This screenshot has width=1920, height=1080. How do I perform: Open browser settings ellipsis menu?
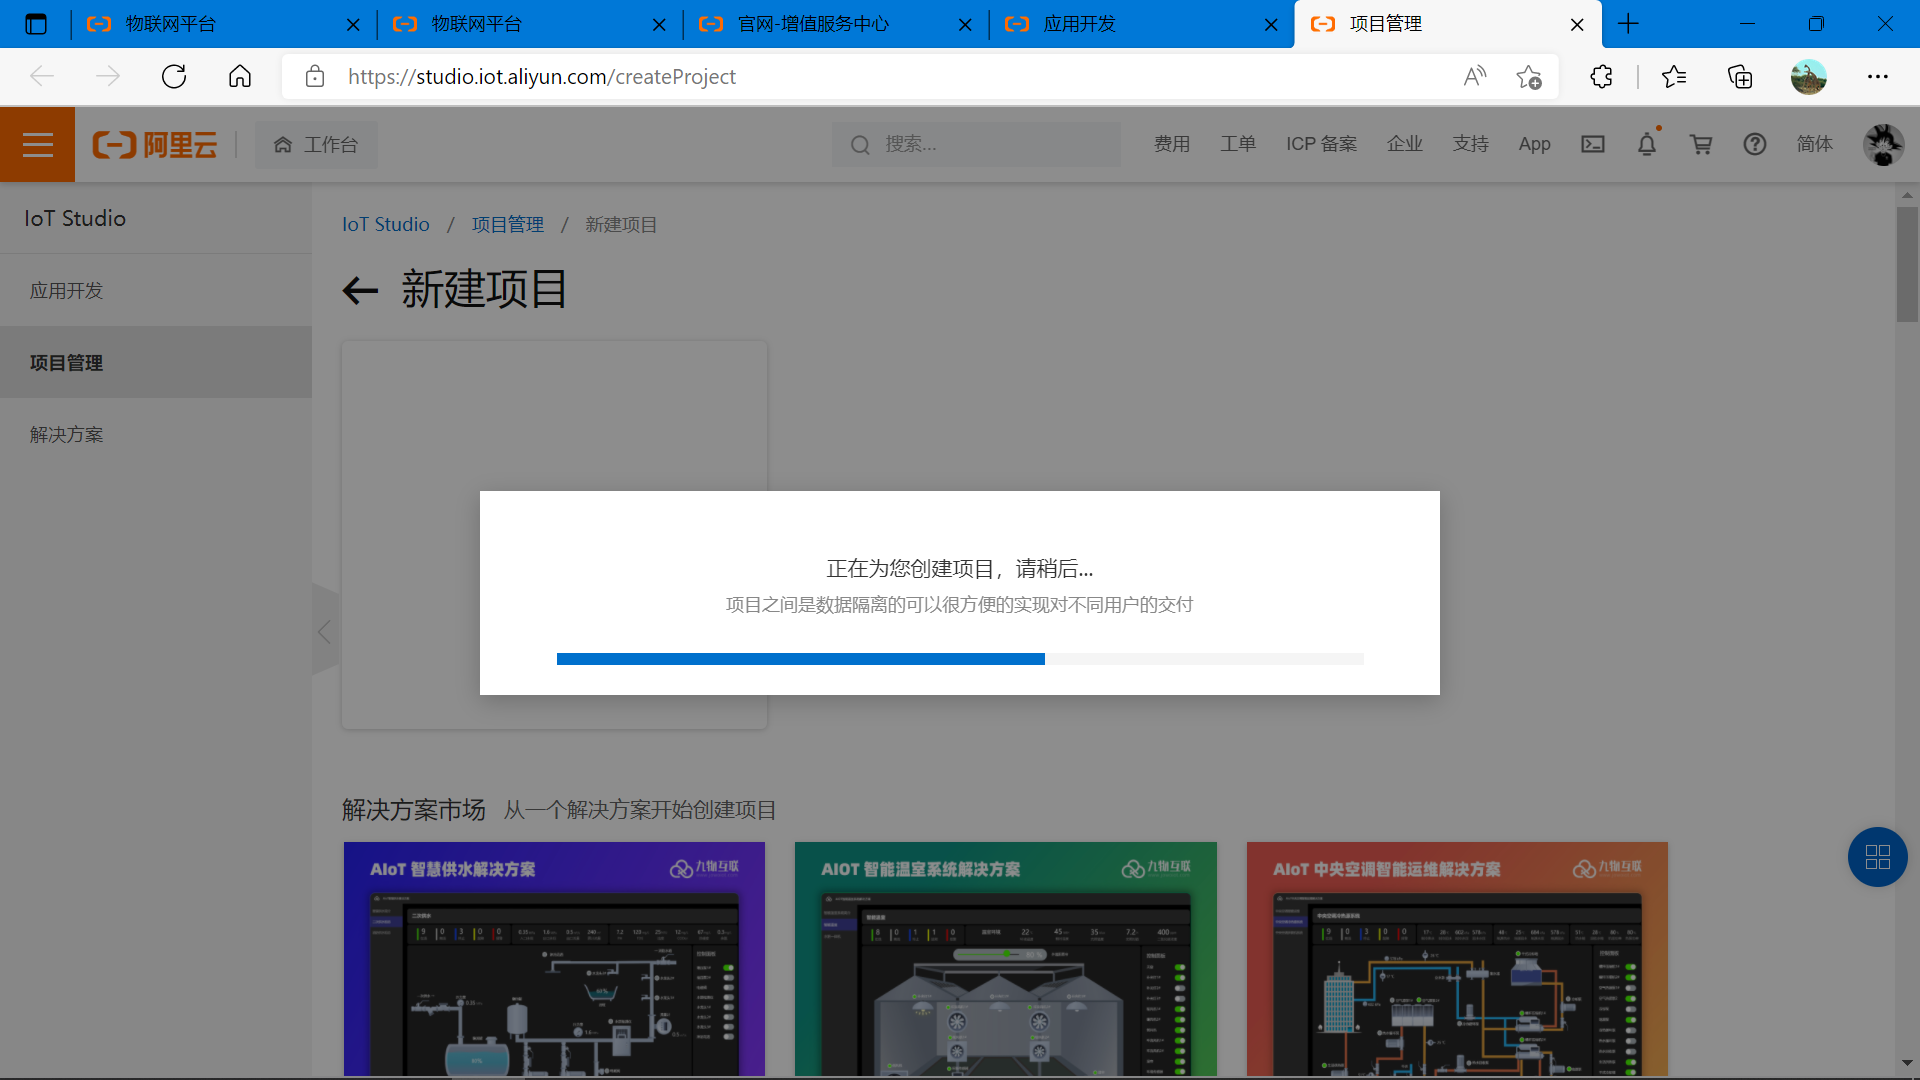[x=1877, y=77]
